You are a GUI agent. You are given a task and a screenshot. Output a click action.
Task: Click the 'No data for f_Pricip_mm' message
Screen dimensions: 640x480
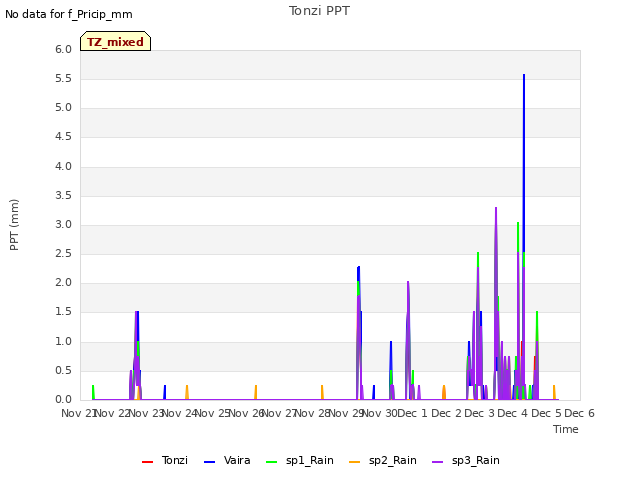(69, 14)
